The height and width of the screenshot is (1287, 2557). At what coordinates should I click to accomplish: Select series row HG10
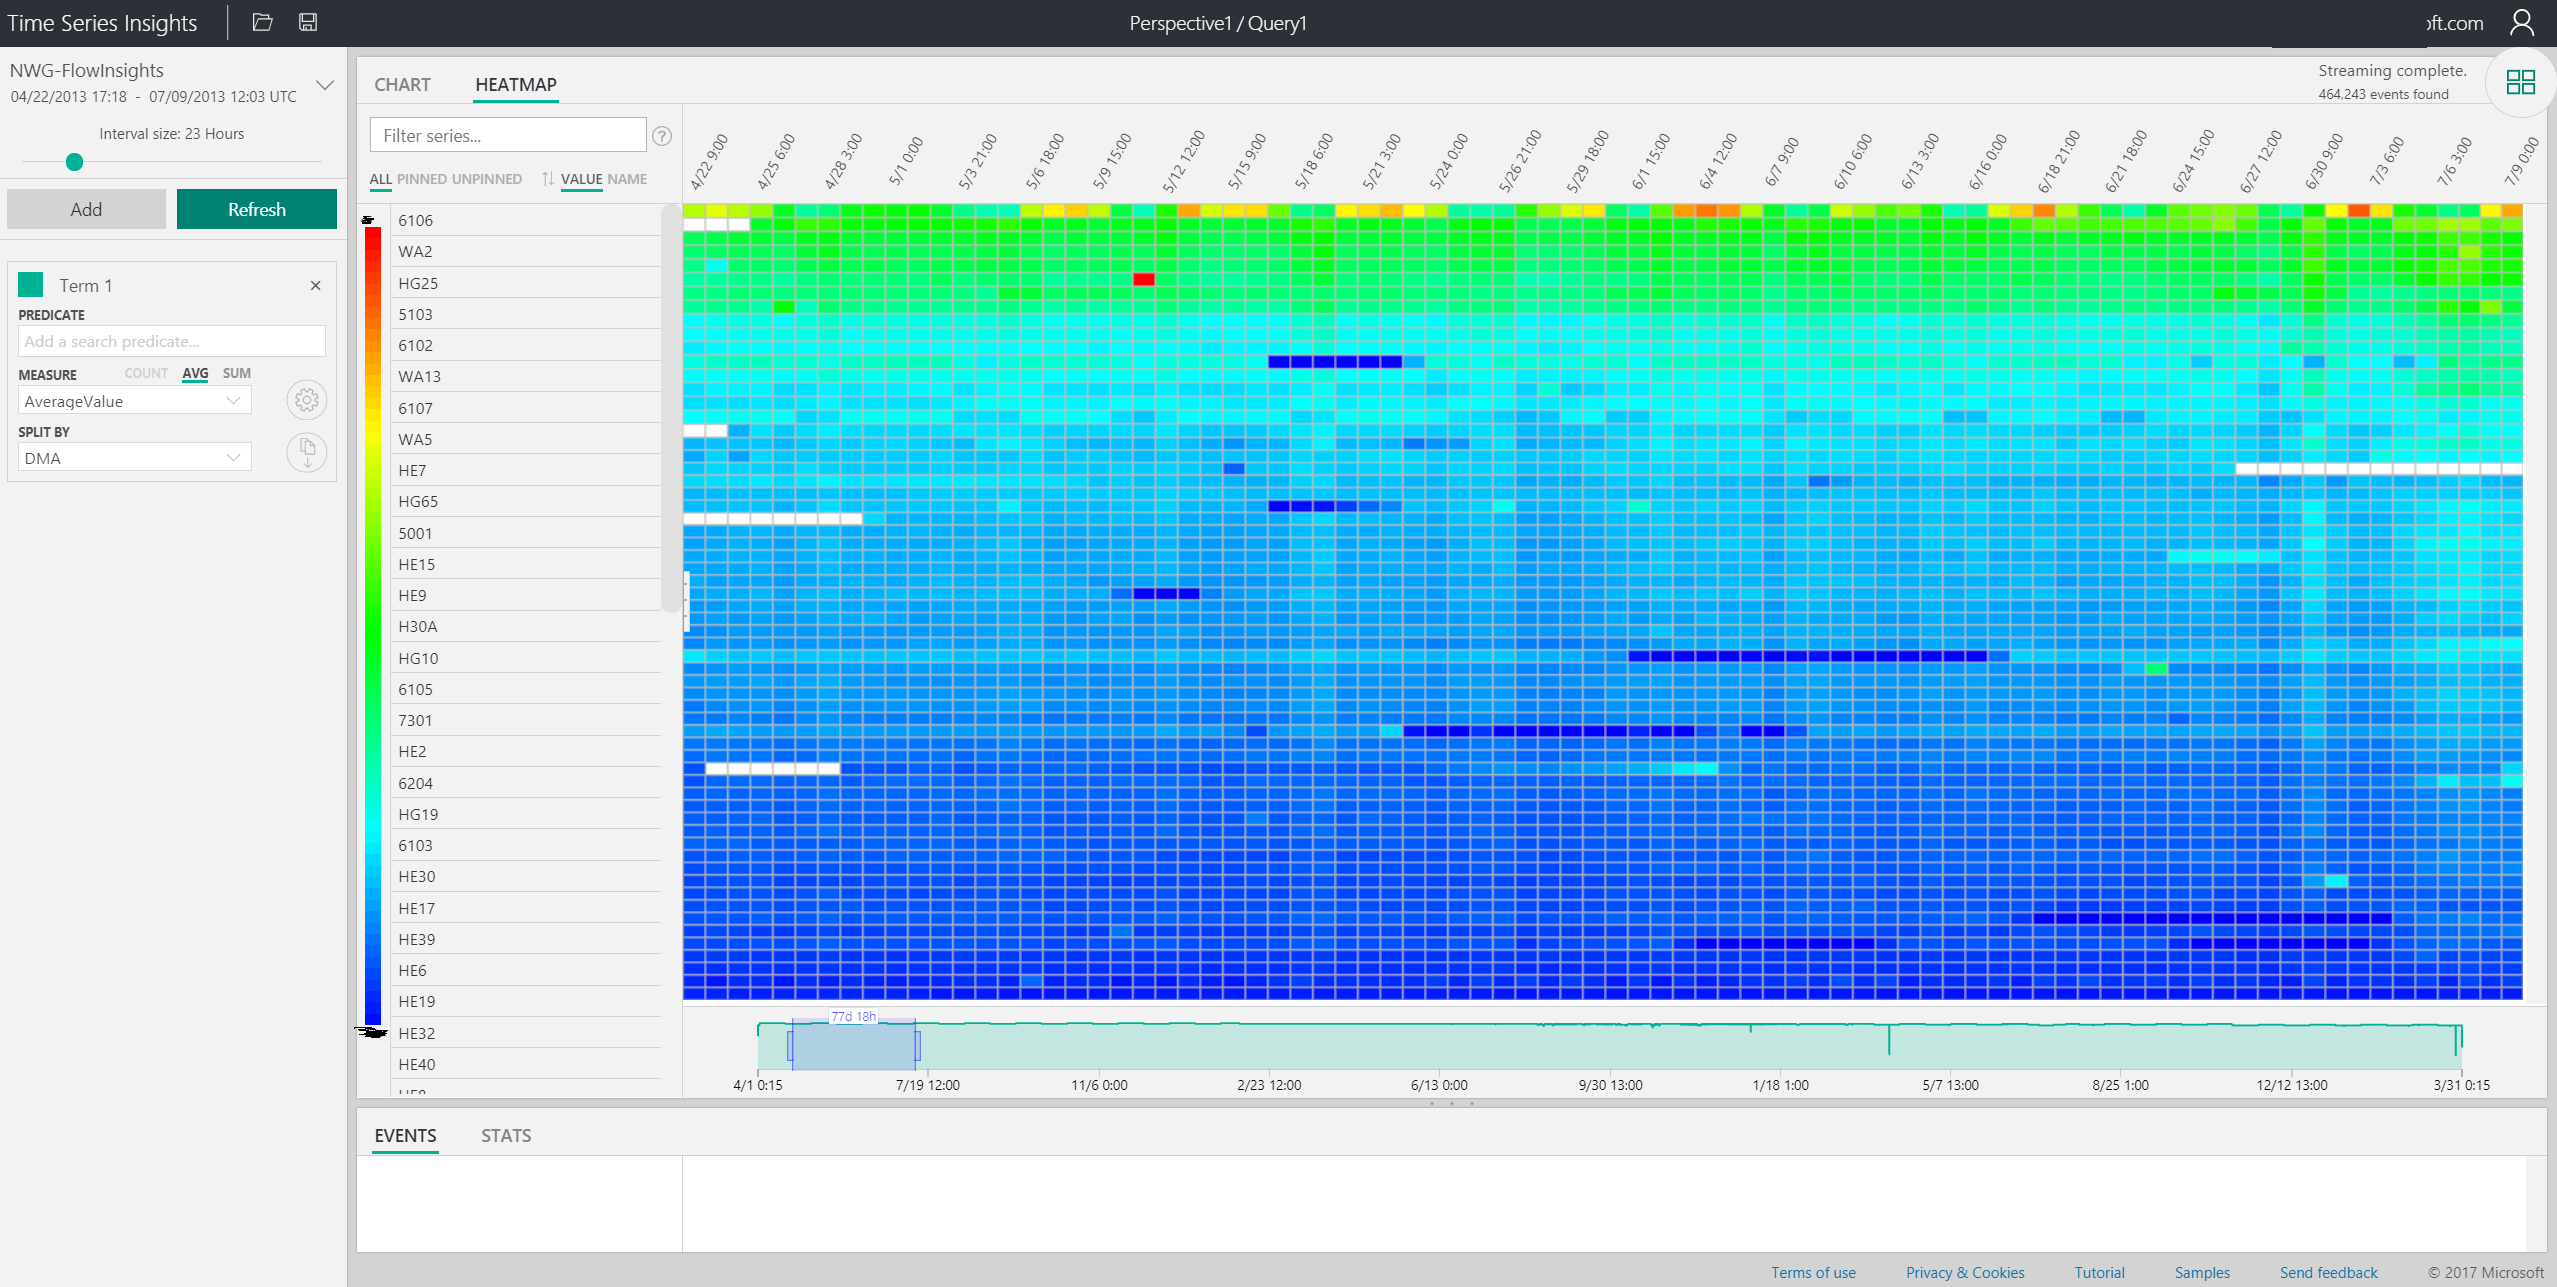pos(525,658)
